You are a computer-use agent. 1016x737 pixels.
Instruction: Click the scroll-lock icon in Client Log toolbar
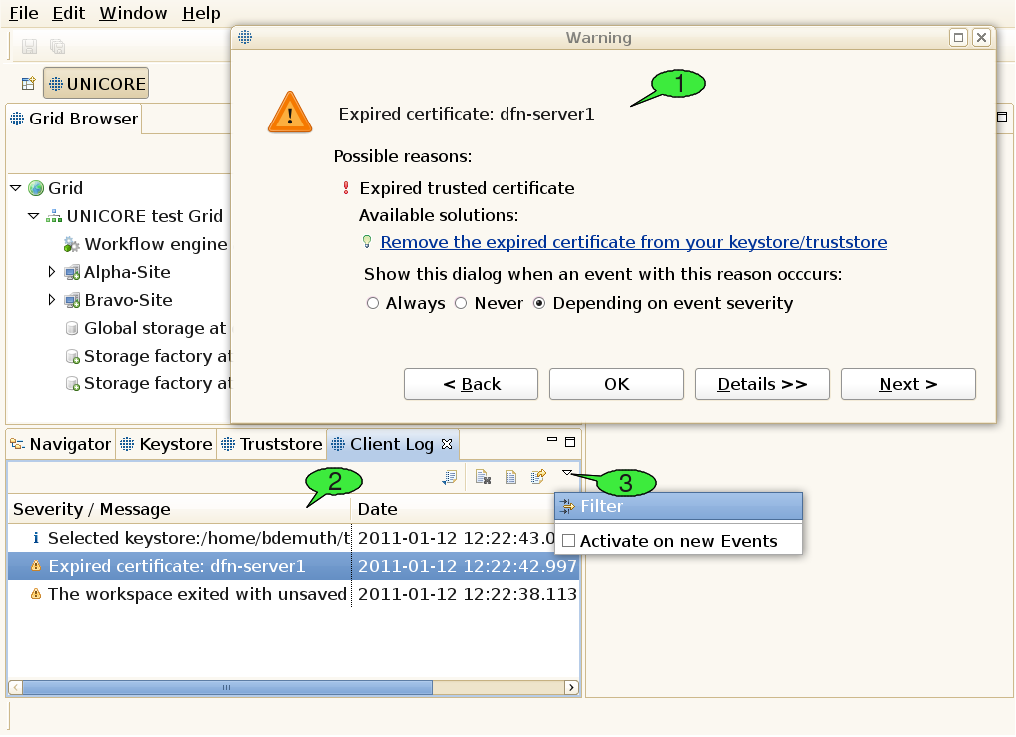point(450,477)
